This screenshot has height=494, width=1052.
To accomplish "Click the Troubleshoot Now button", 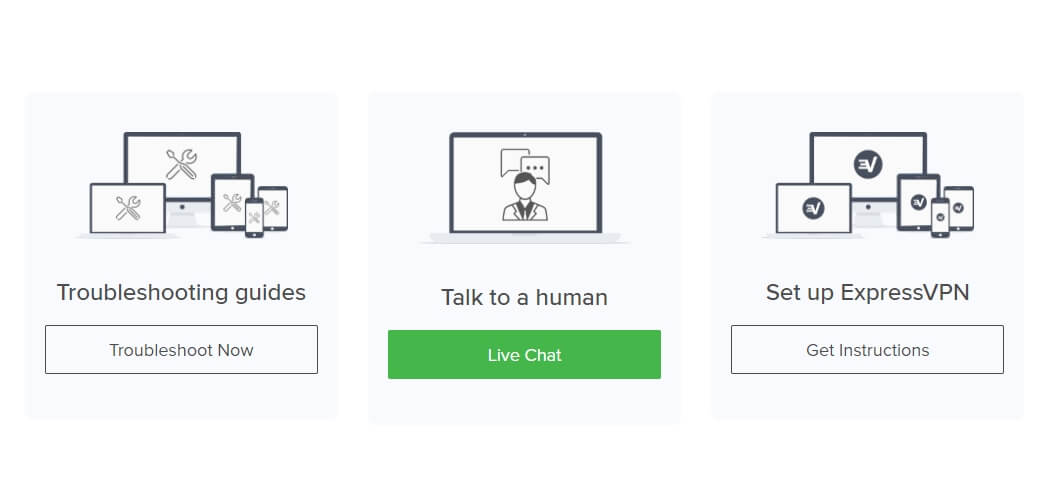I will (x=181, y=350).
